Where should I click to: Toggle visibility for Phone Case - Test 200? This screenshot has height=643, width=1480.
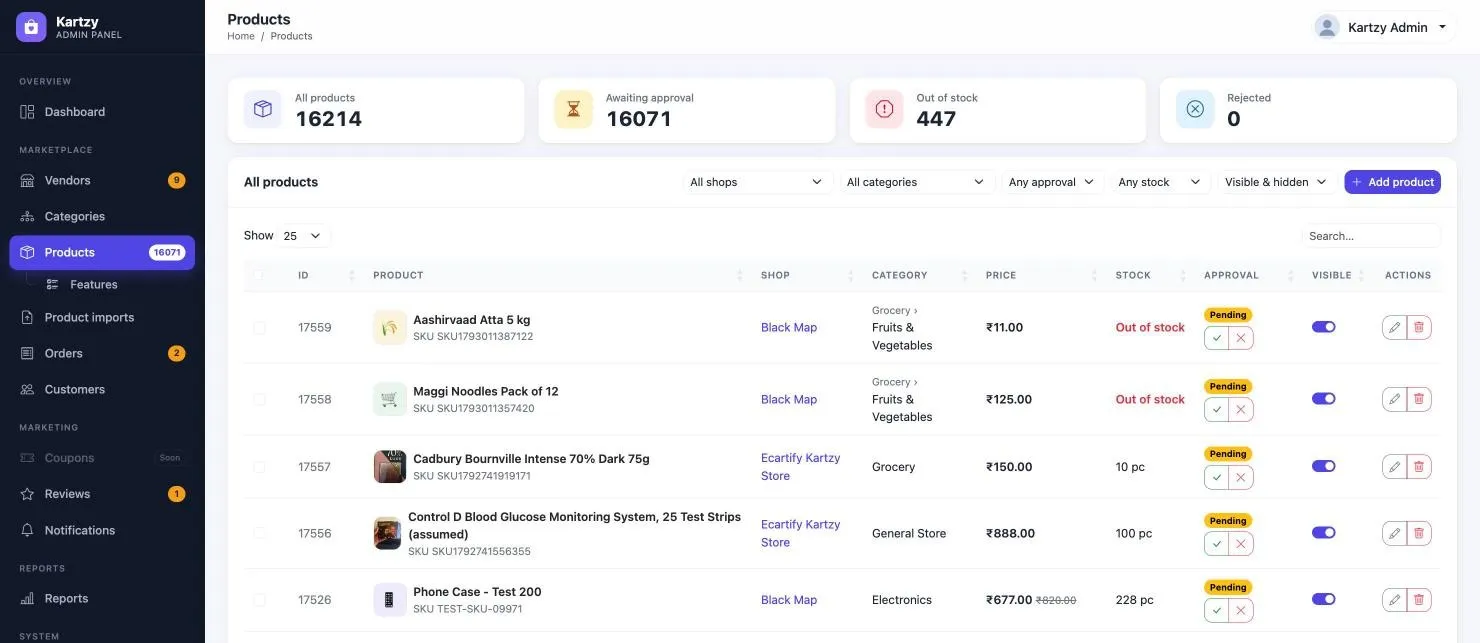(1323, 599)
